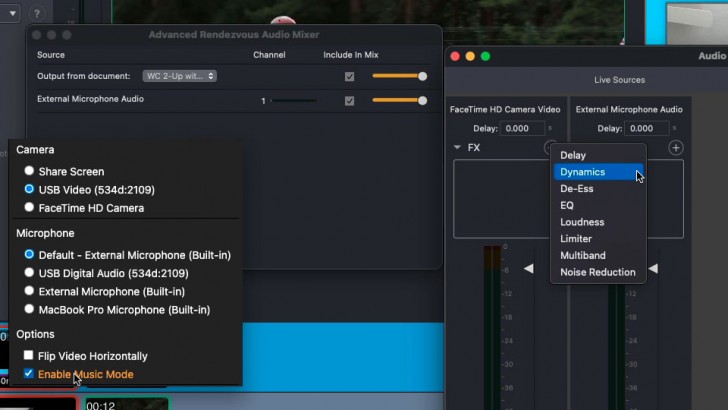Adjust External Microphone Audio volume slider
Image resolution: width=728 pixels, height=410 pixels.
pyautogui.click(x=399, y=100)
